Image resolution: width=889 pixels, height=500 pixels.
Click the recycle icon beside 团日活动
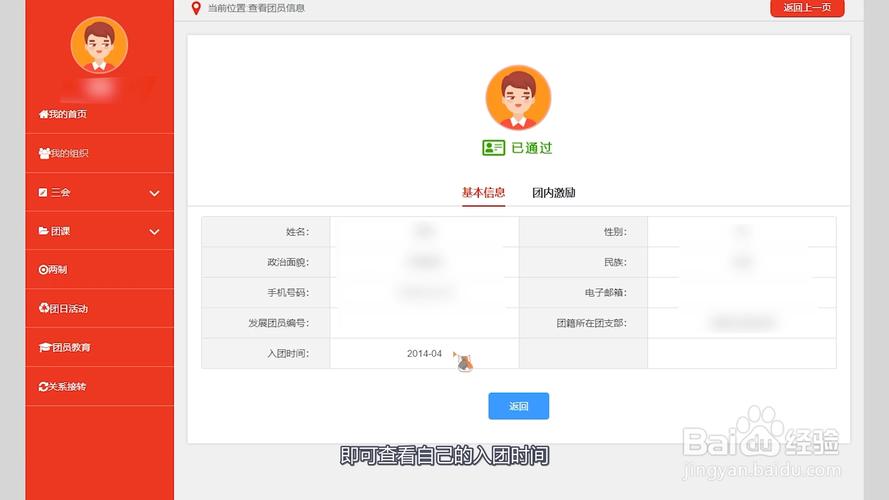pyautogui.click(x=44, y=308)
